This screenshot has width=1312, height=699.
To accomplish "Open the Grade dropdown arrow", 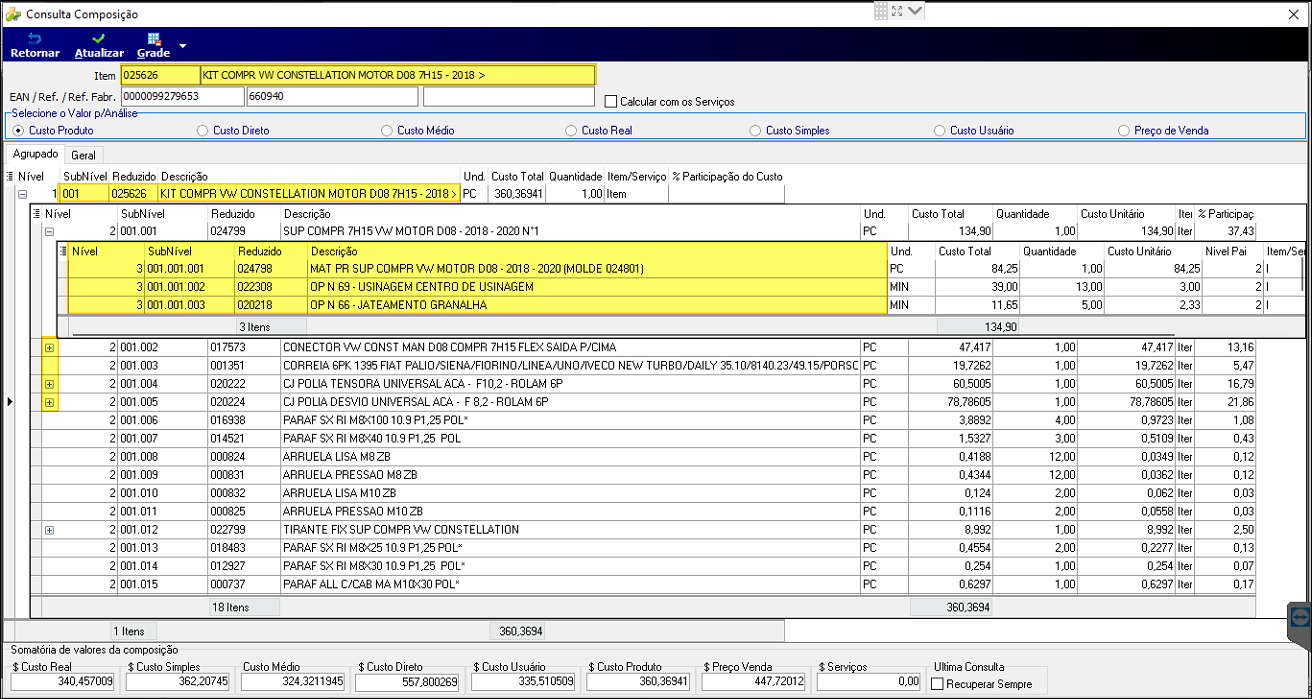I will point(184,47).
